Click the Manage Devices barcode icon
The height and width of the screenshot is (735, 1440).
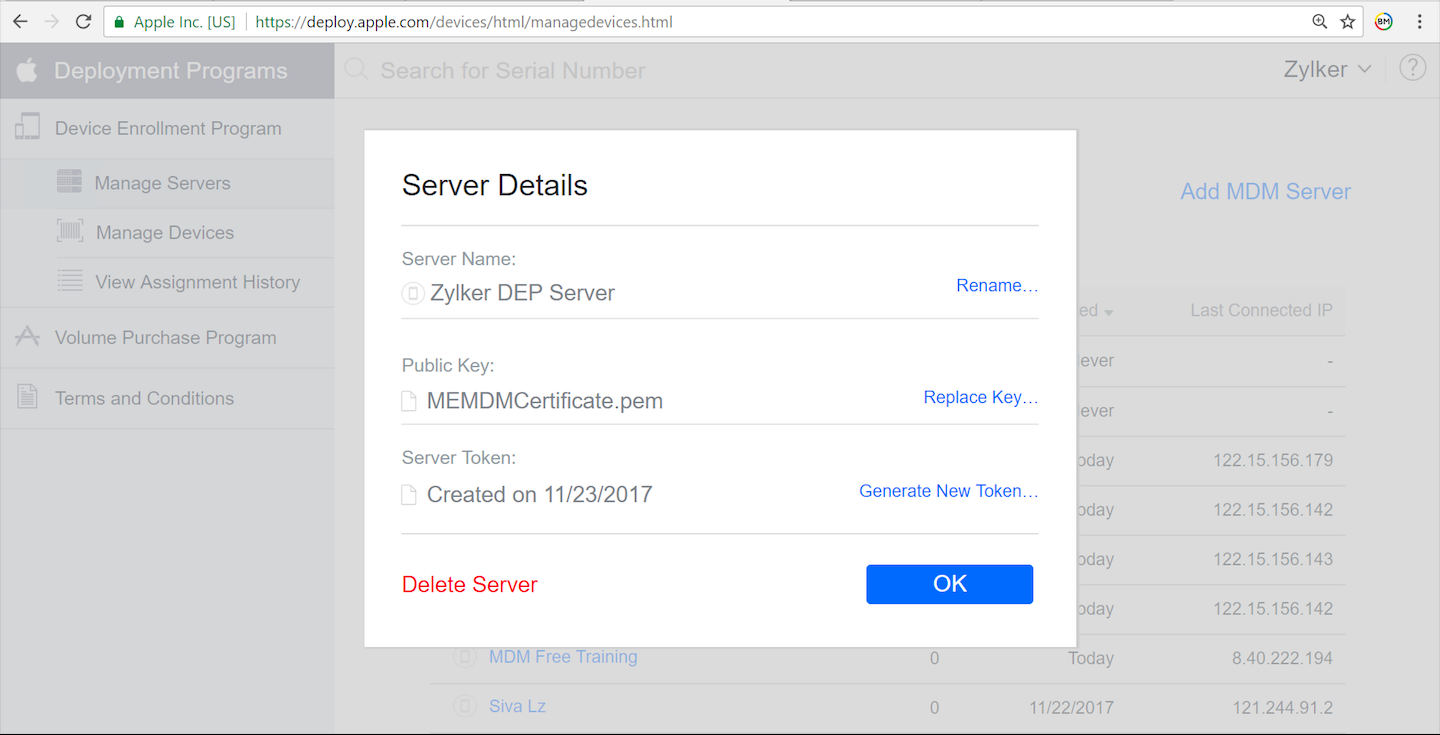point(70,232)
